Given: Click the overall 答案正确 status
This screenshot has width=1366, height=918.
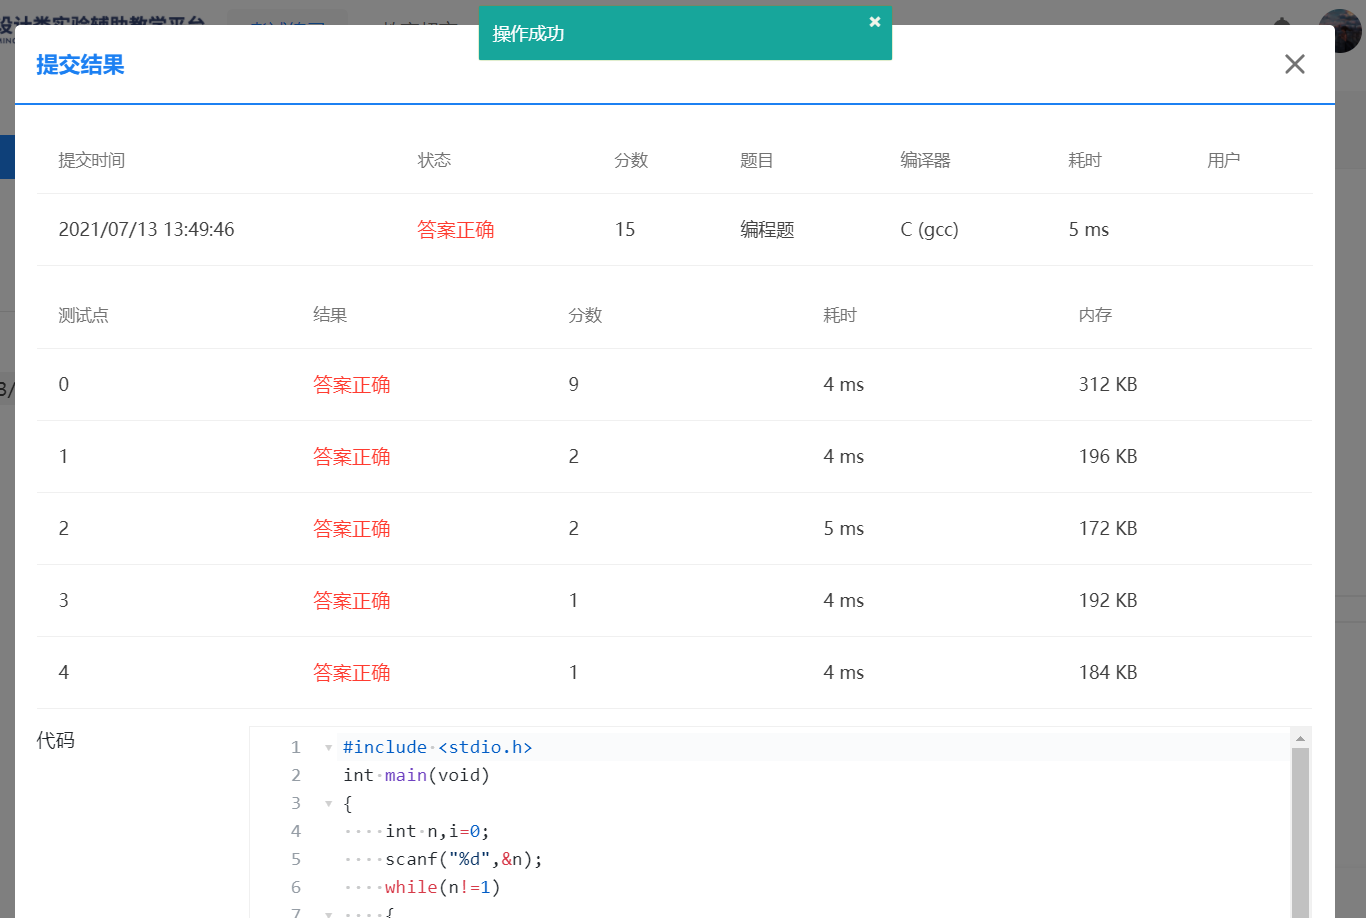Looking at the screenshot, I should click(455, 230).
